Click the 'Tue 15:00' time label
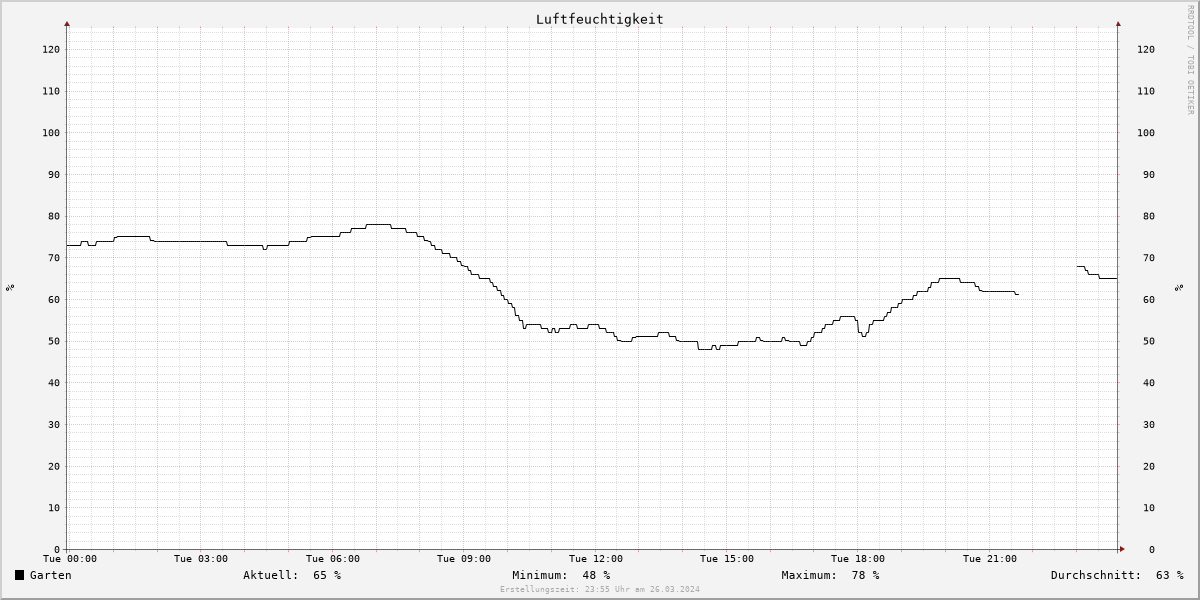Image resolution: width=1200 pixels, height=600 pixels. coord(727,559)
